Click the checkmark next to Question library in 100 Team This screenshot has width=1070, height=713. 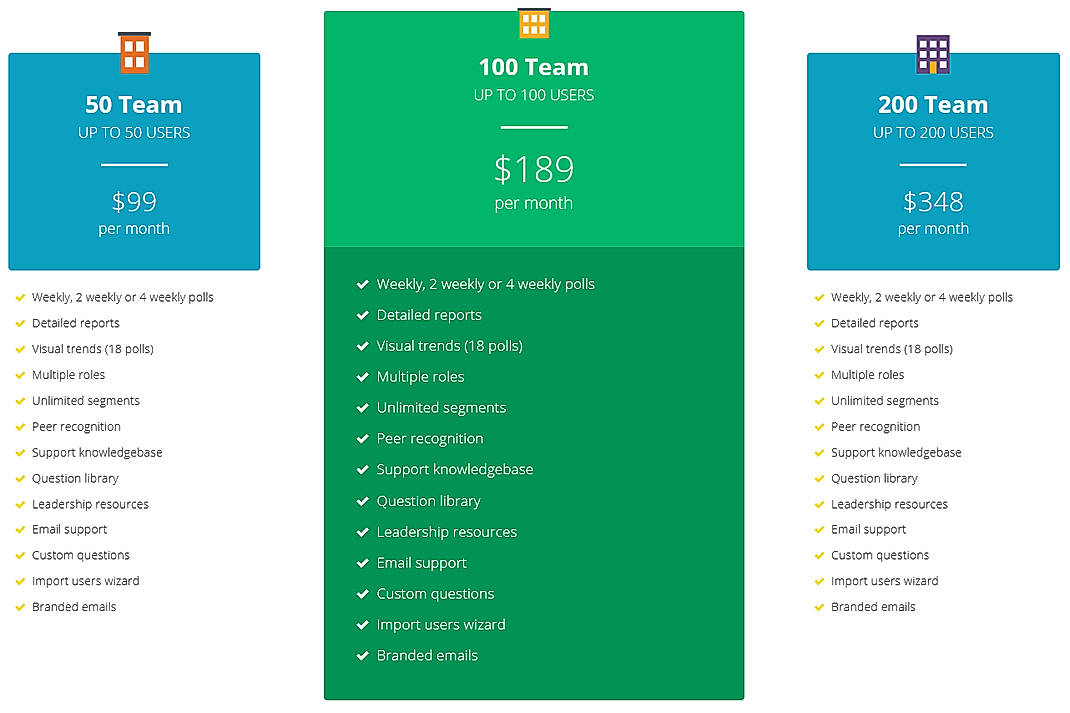(362, 501)
